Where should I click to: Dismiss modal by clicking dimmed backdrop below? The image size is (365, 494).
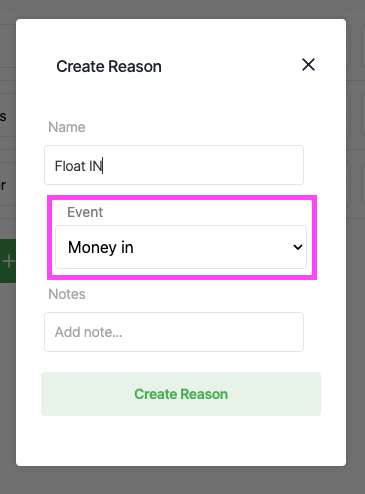click(x=182, y=481)
